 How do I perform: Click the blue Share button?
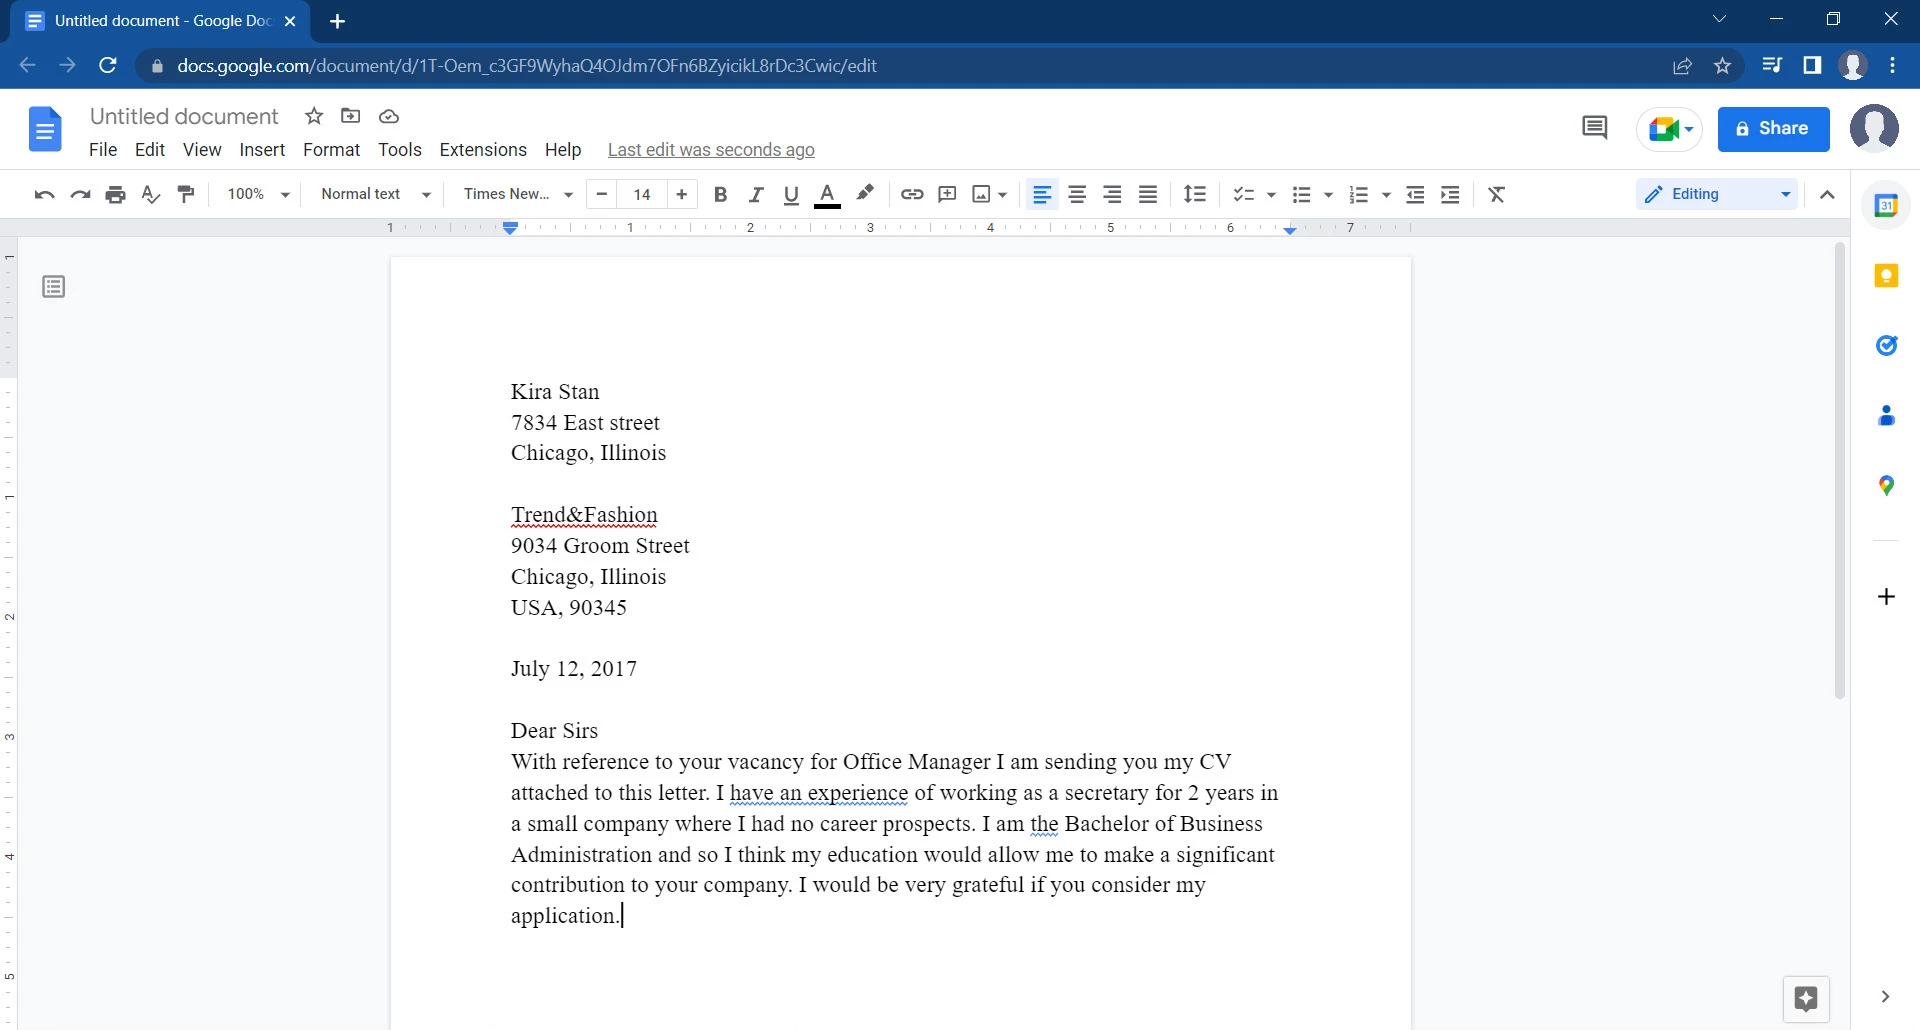click(1773, 129)
